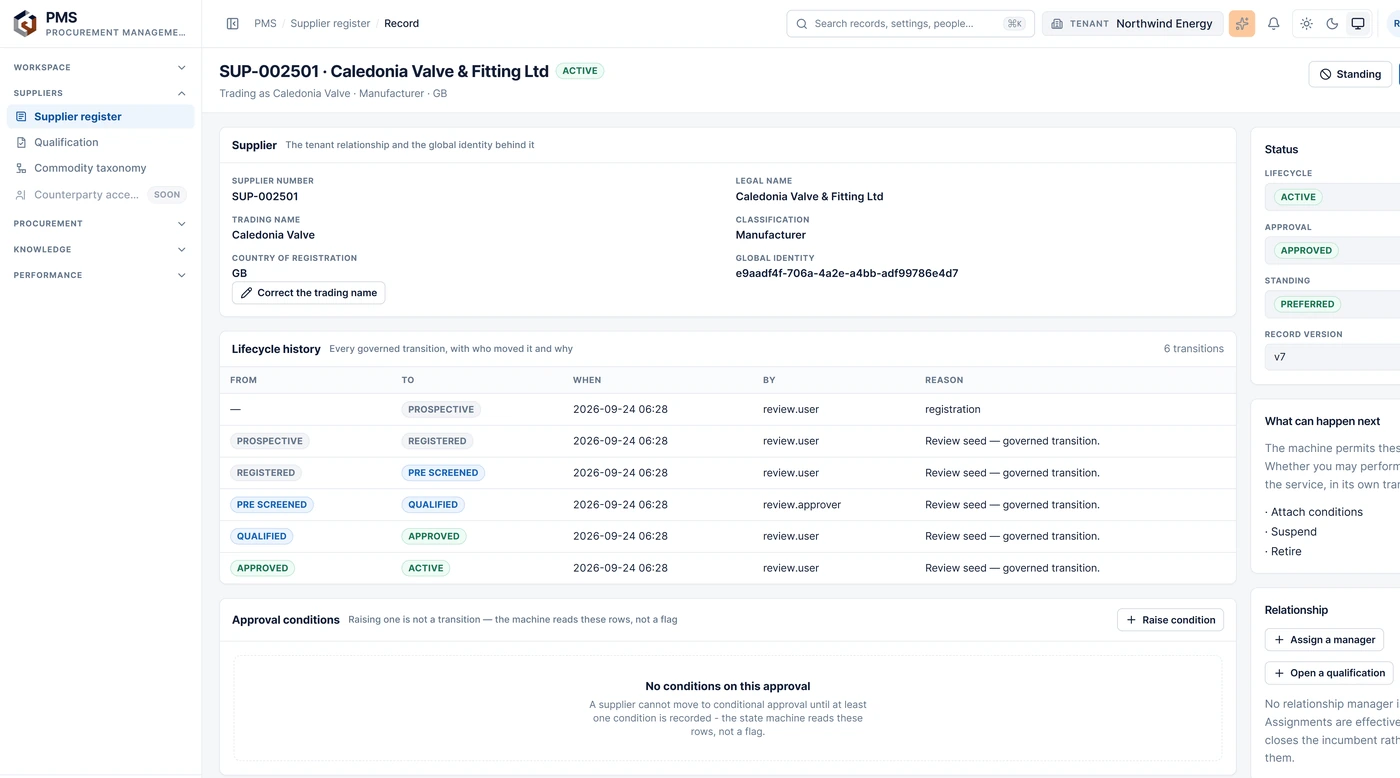Go to PMS breadcrumb
The height and width of the screenshot is (778, 1400).
point(265,23)
